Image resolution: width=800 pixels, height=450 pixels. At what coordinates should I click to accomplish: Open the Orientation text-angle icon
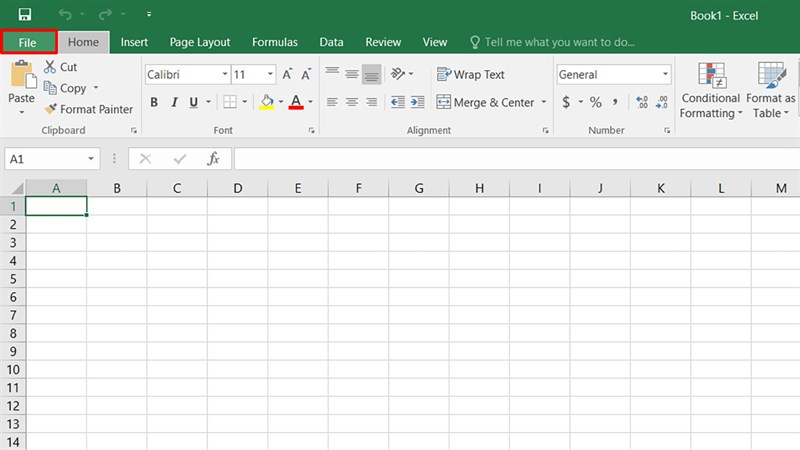[397, 74]
